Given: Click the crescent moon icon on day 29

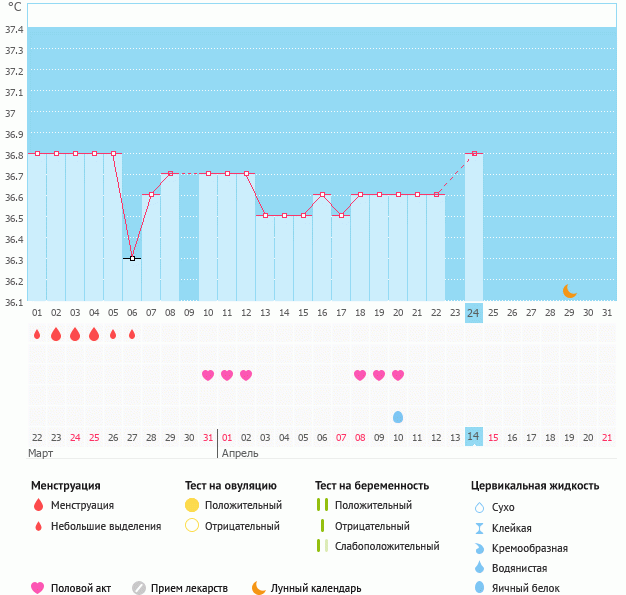Looking at the screenshot, I should 569,291.
